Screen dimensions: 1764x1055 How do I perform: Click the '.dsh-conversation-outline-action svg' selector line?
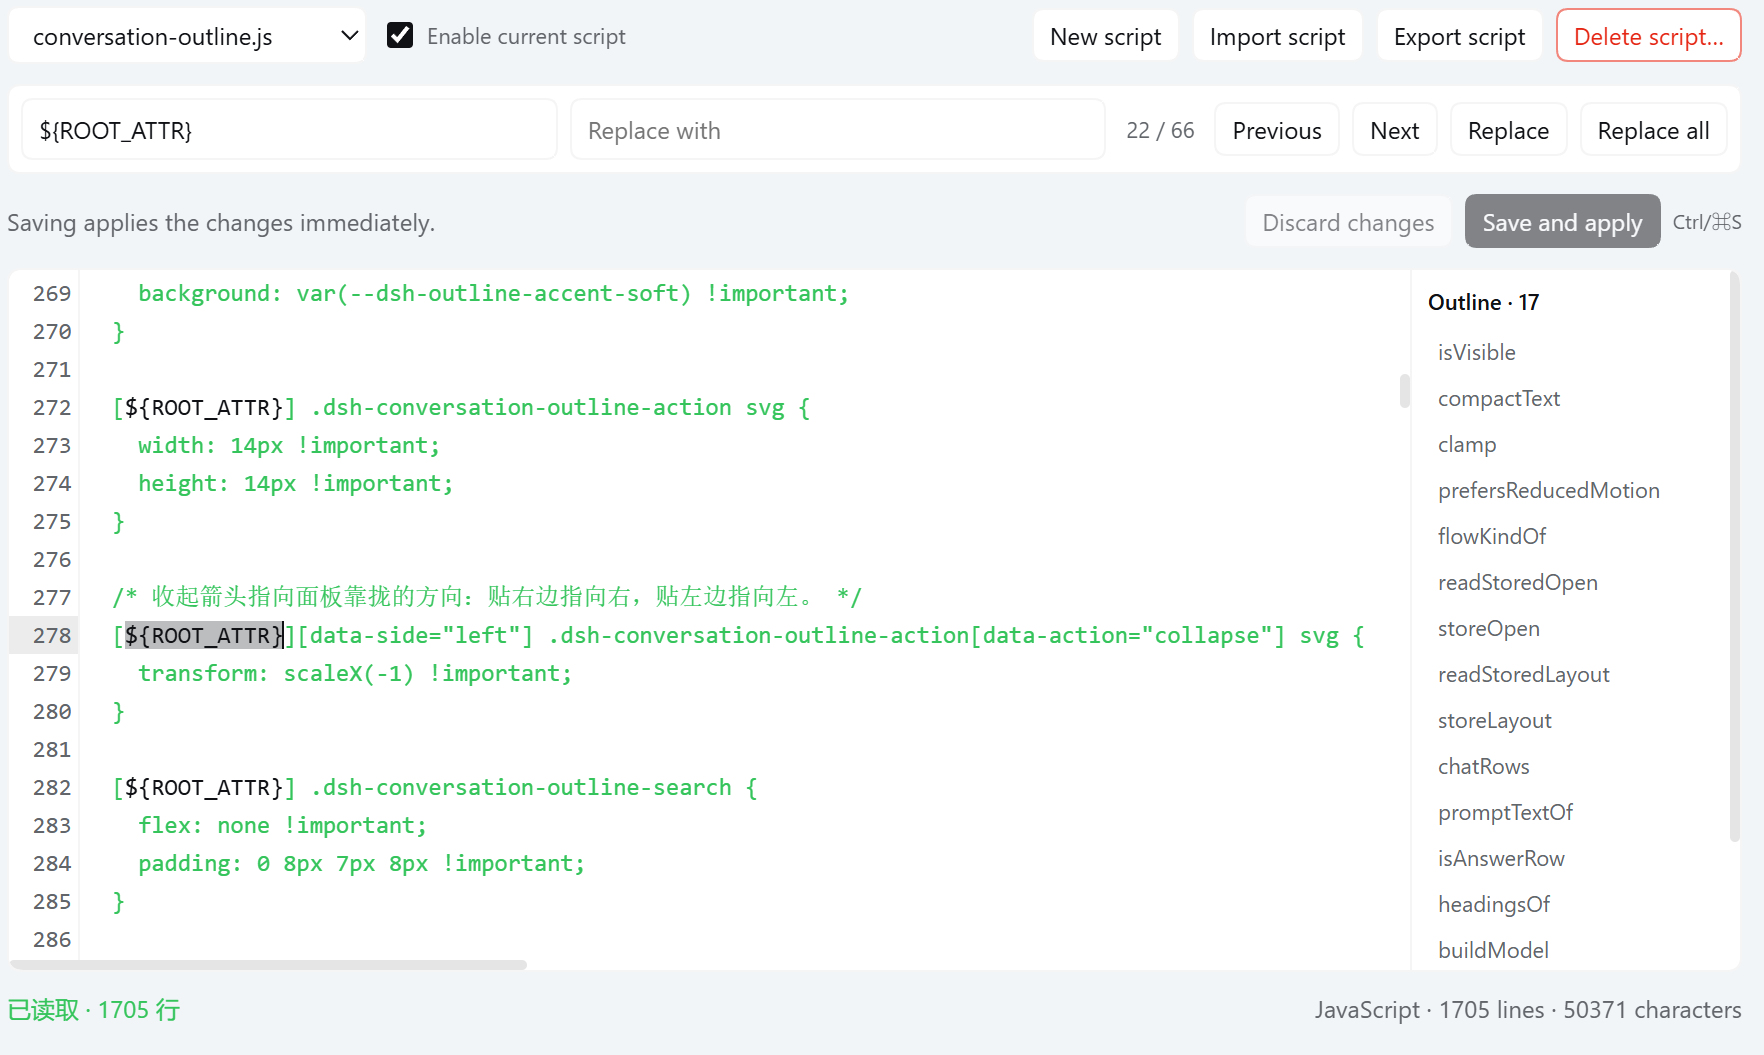[x=461, y=407]
